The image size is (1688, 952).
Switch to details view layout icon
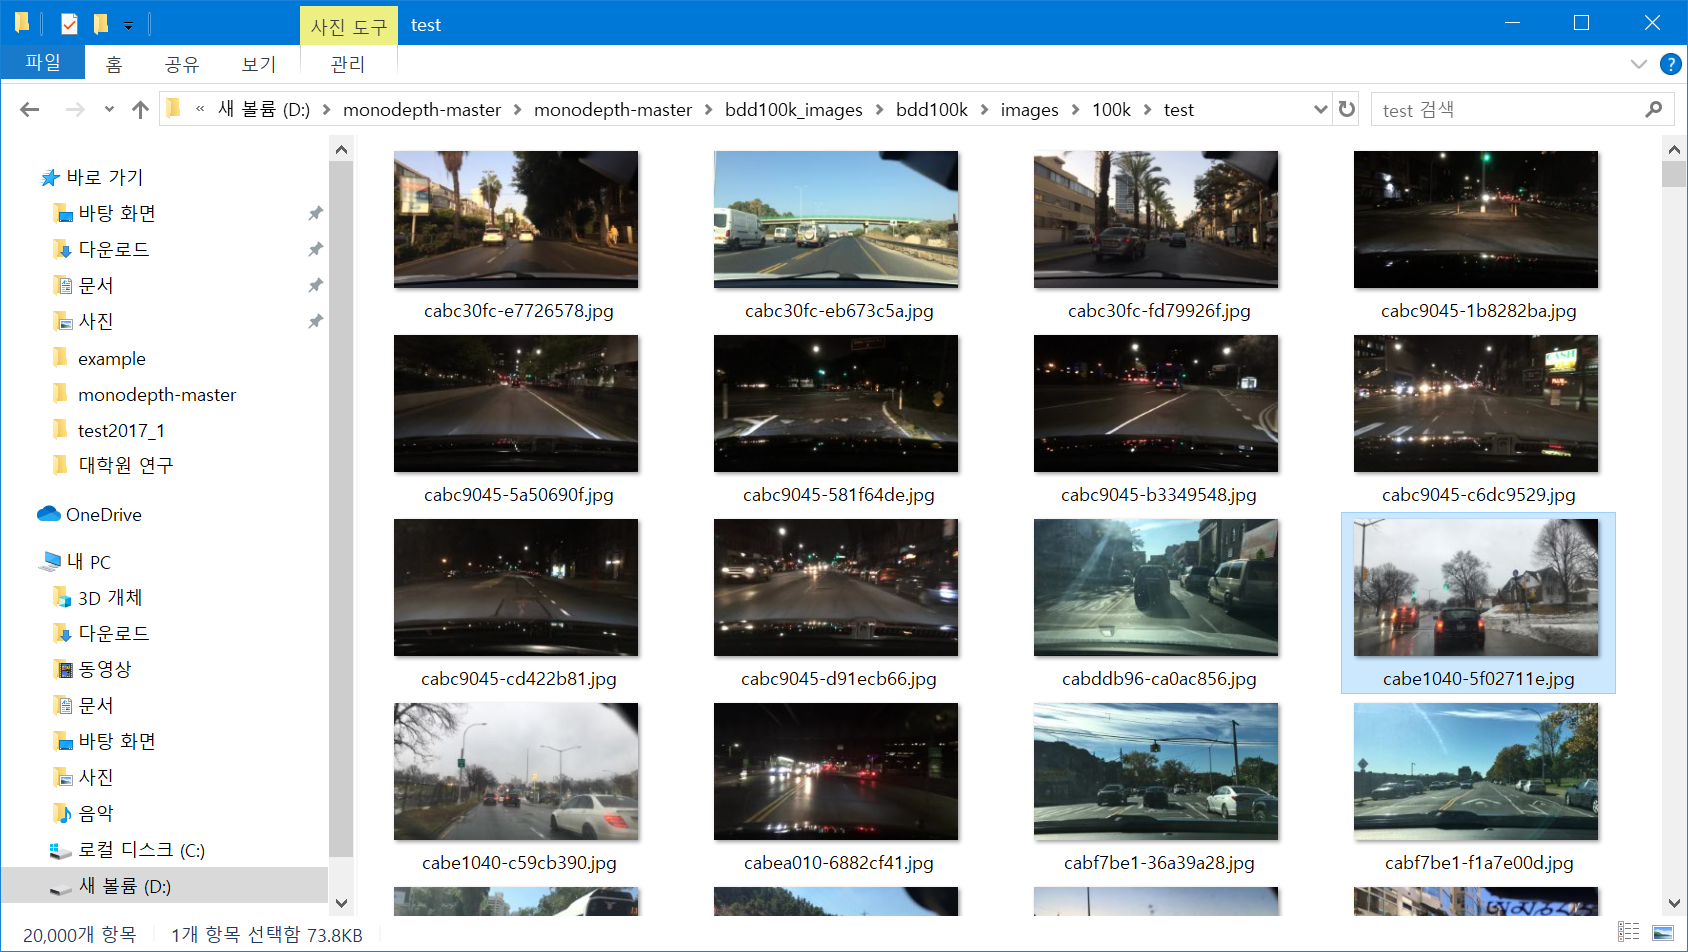(x=1629, y=932)
